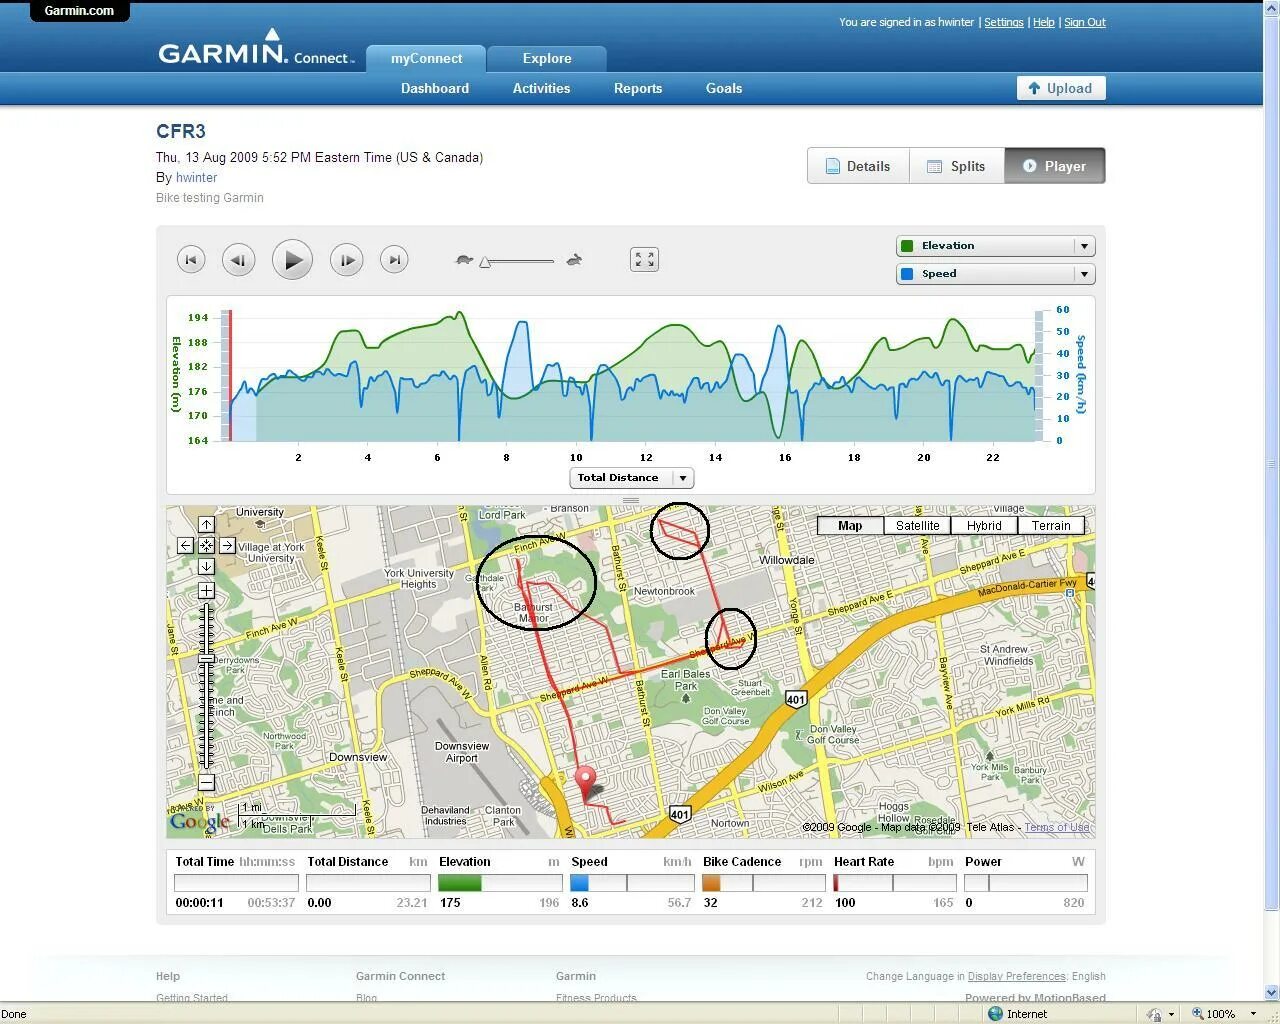
Task: Step forward one frame in player
Action: pos(346,260)
